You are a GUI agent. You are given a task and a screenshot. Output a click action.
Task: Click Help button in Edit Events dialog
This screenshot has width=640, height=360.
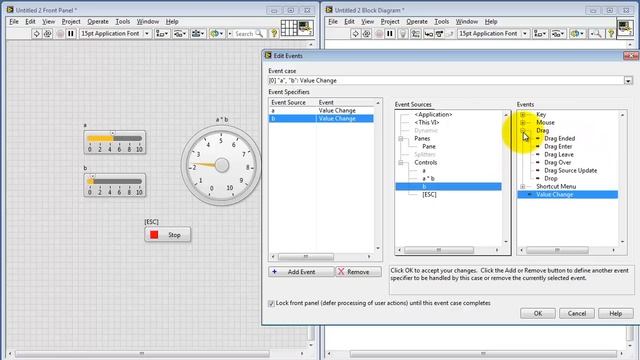tap(616, 313)
